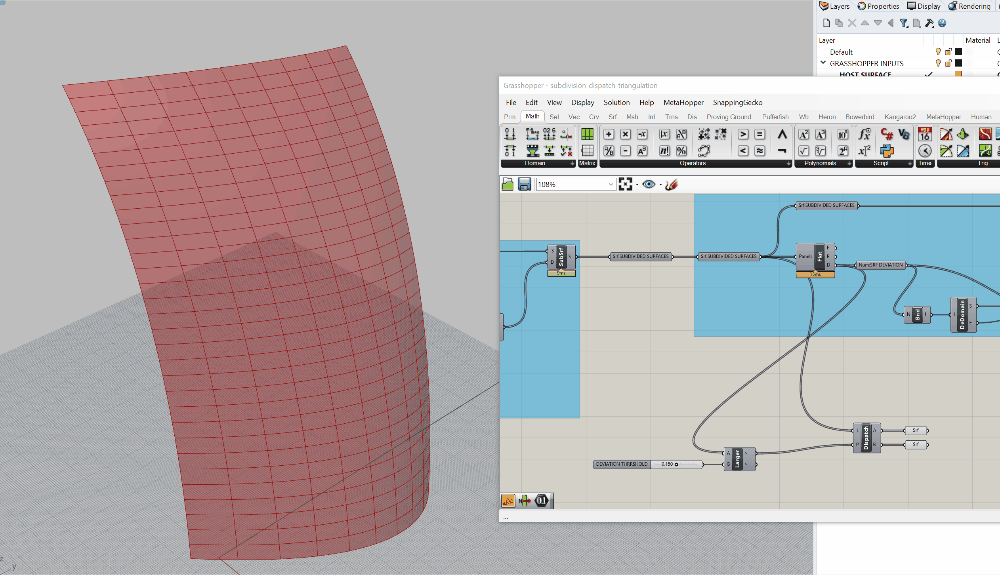Click the Zoom Extents canvas icon
Screen dimensions: 1000x575
coord(627,184)
